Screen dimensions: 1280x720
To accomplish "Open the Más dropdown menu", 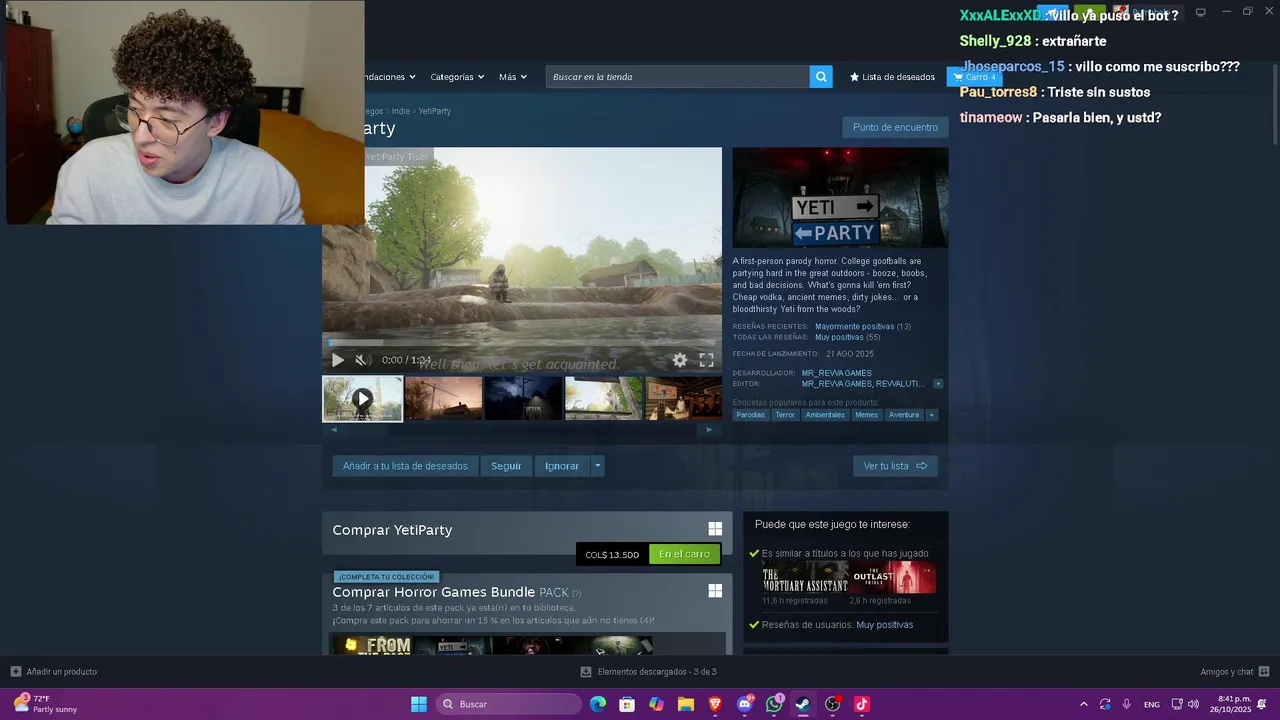I will [513, 77].
